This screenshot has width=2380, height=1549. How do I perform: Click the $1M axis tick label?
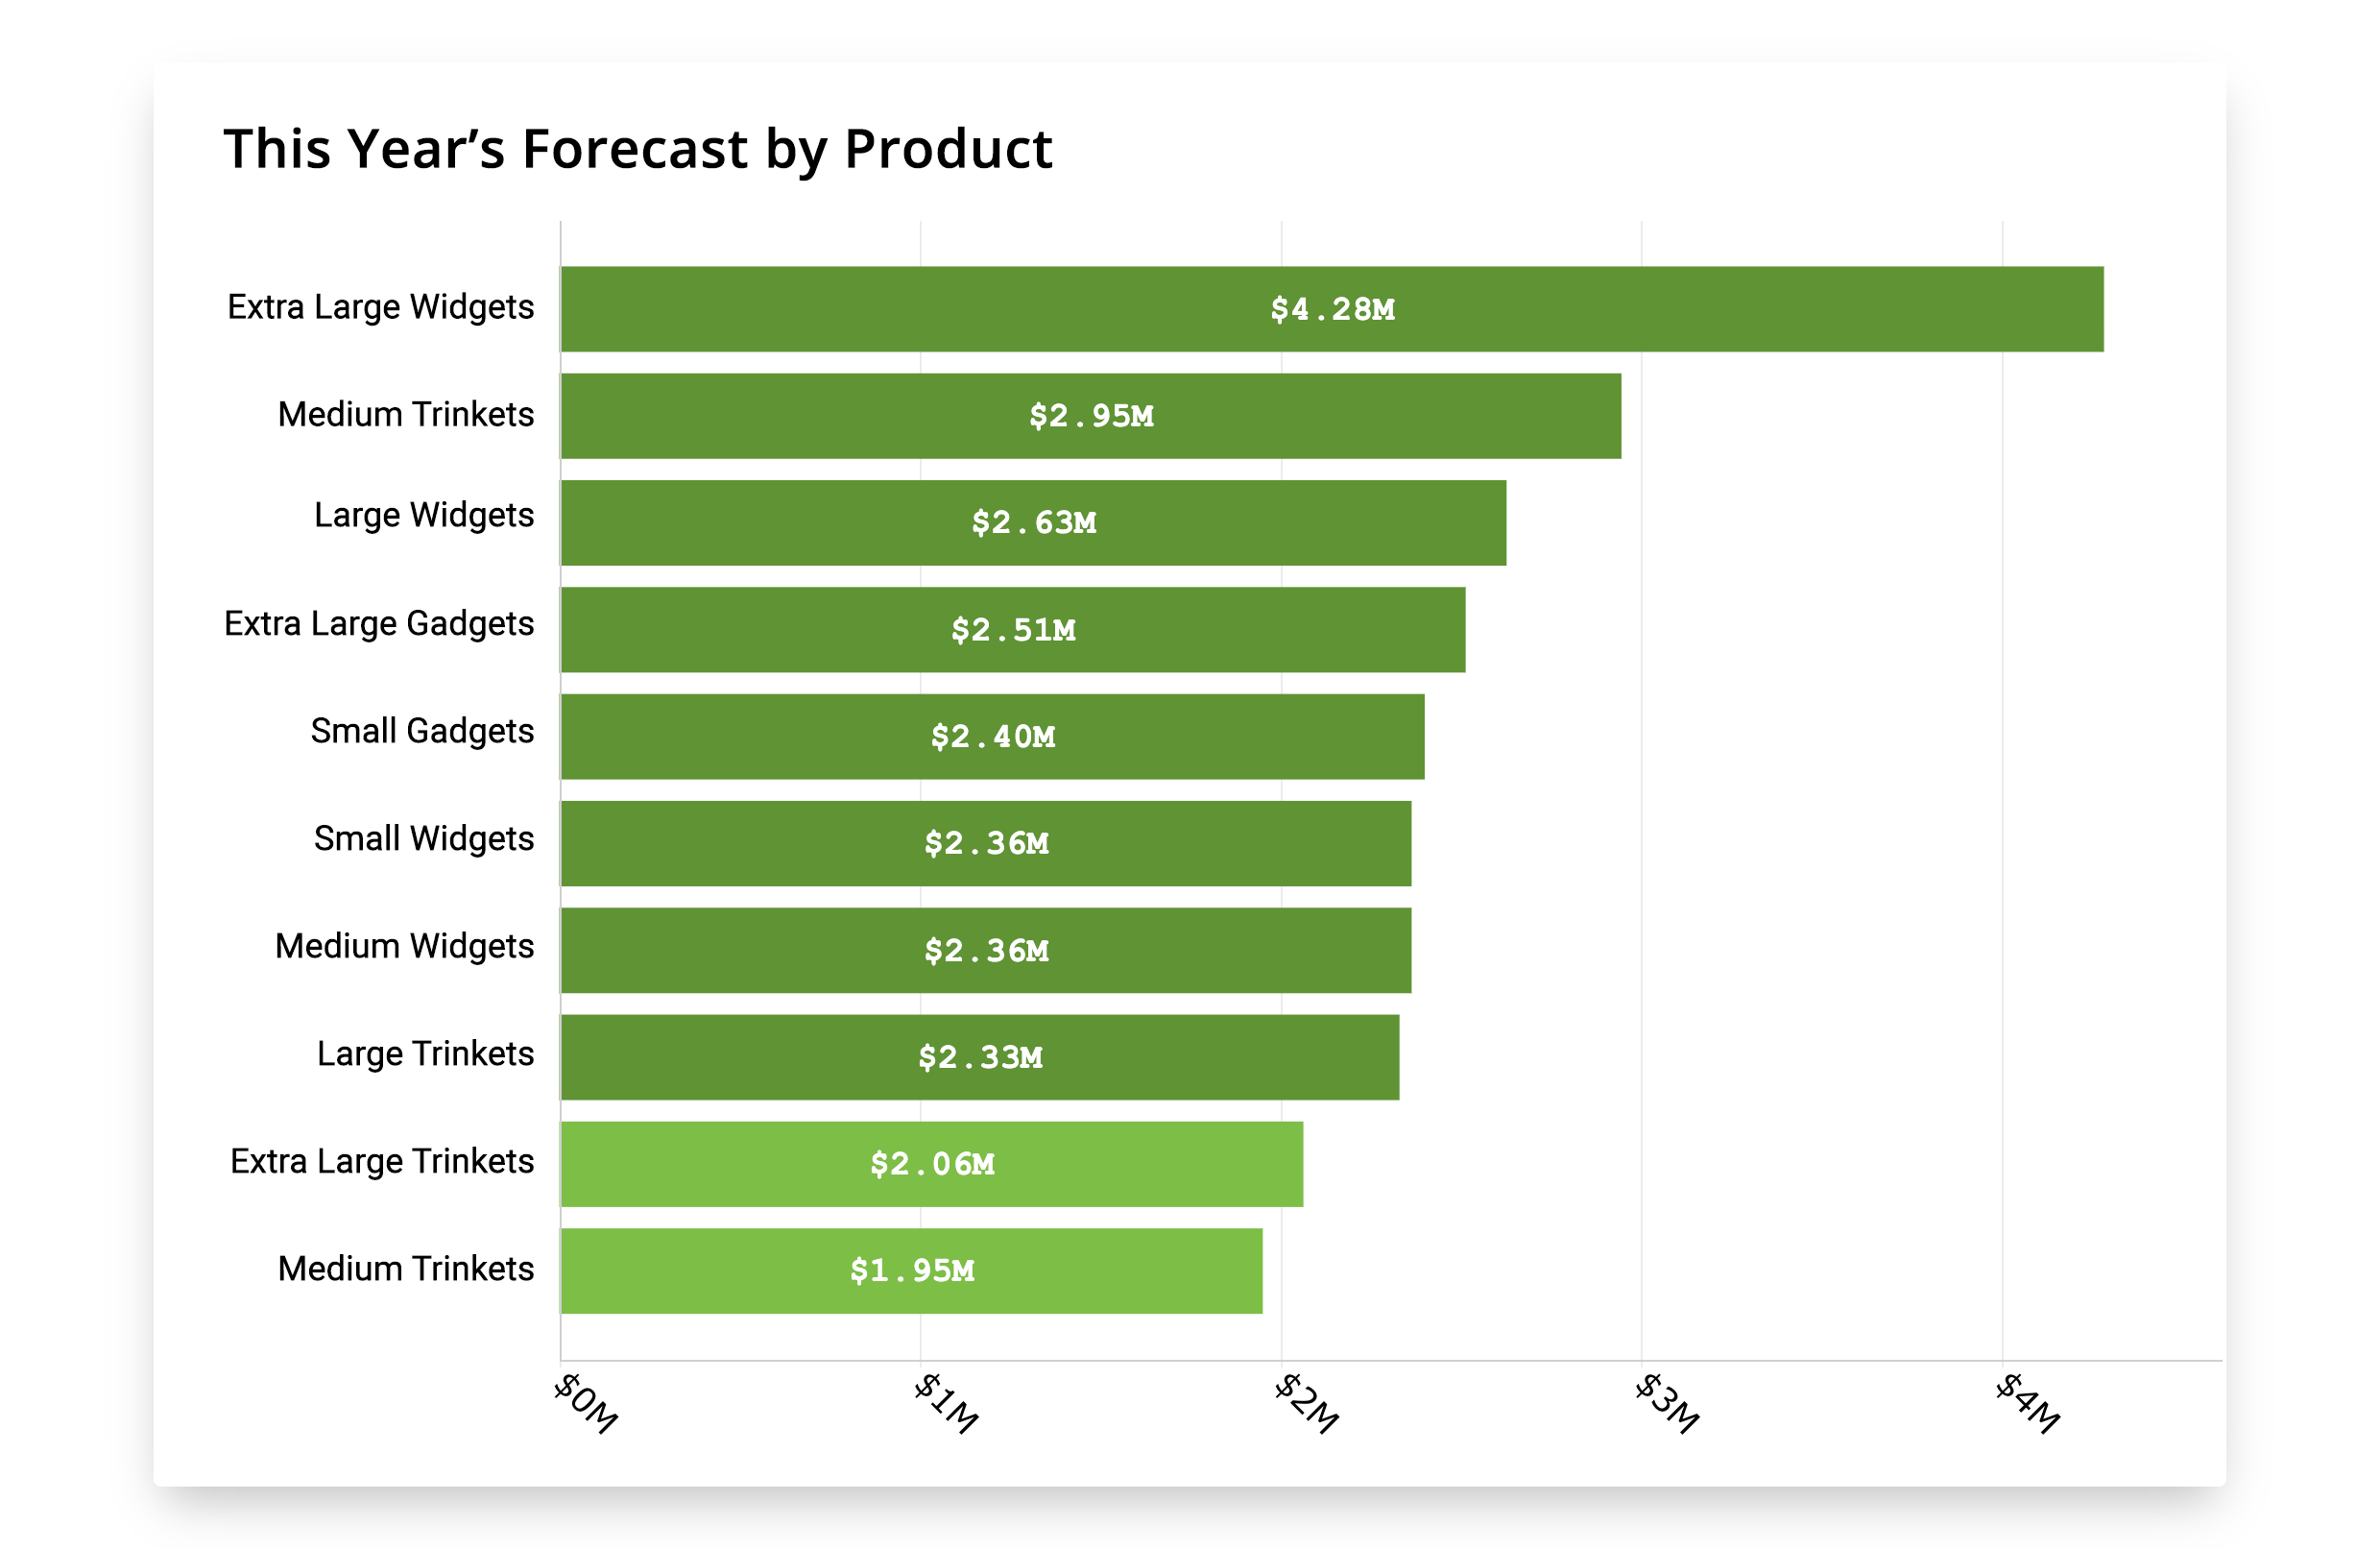click(x=946, y=1403)
